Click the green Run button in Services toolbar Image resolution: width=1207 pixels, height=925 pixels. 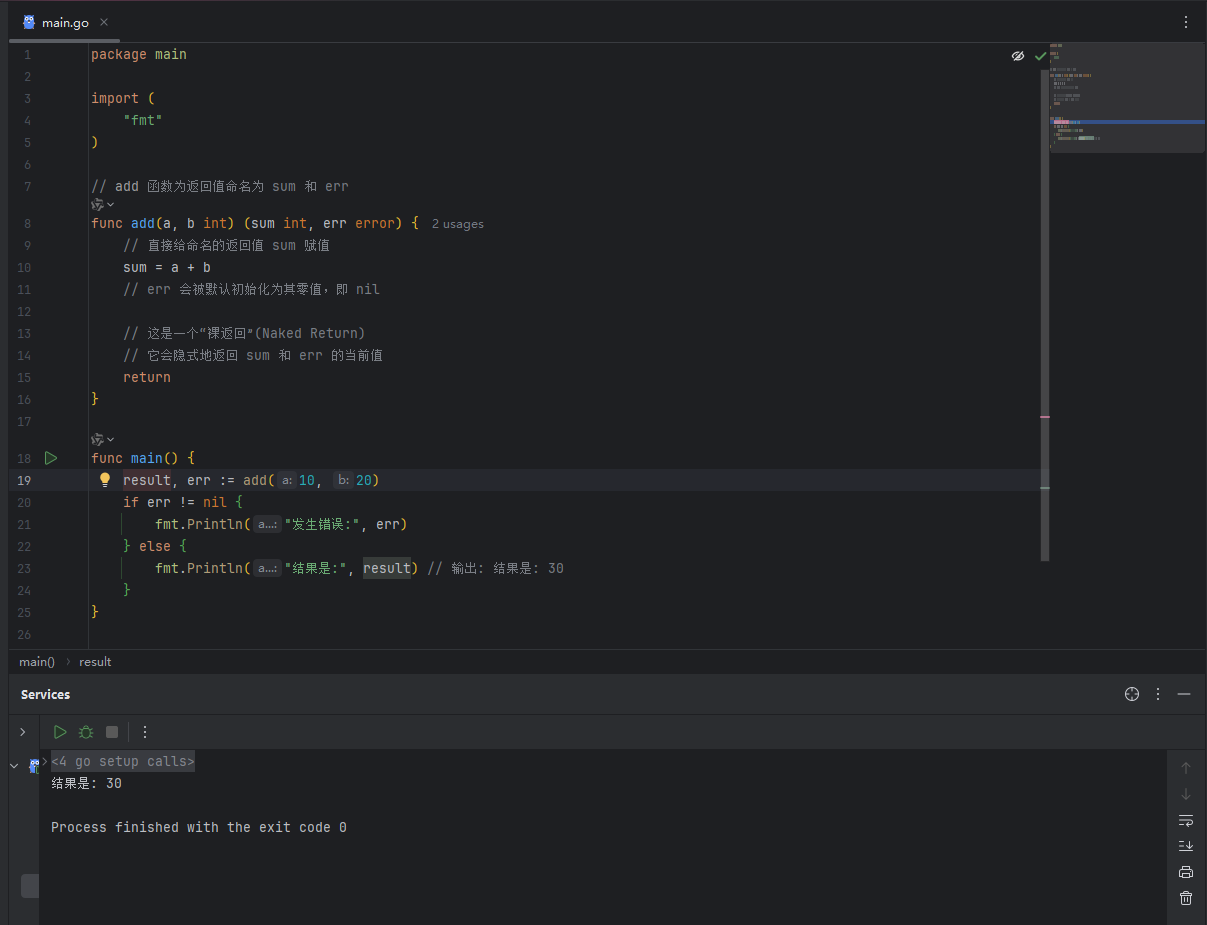pyautogui.click(x=60, y=732)
